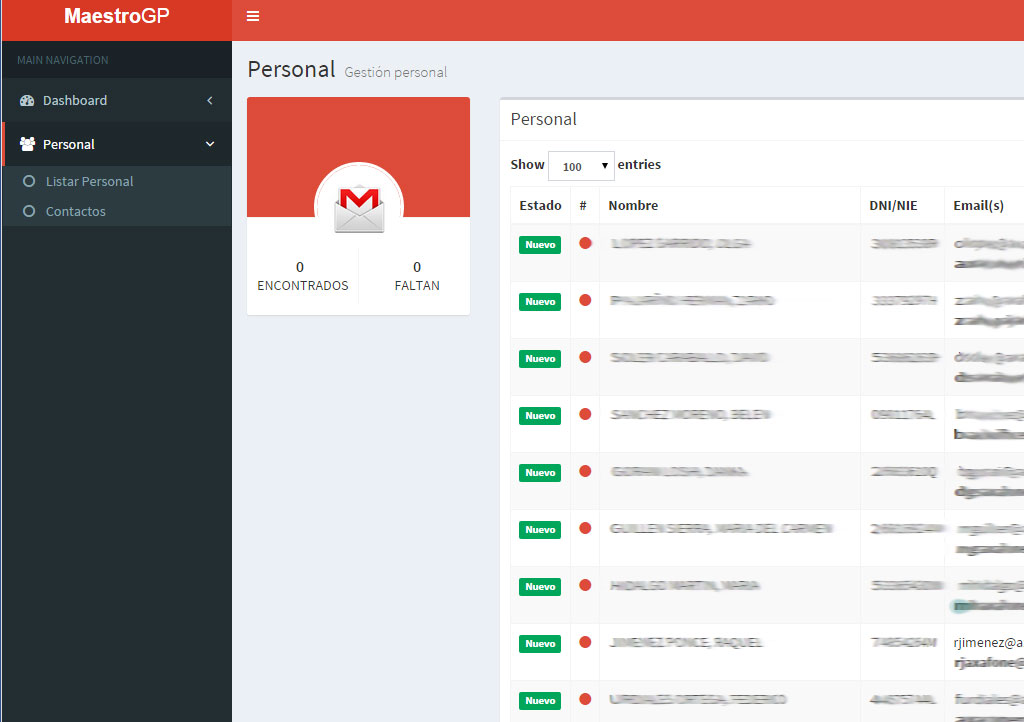Click the MaestroGP logo link

[x=117, y=16]
